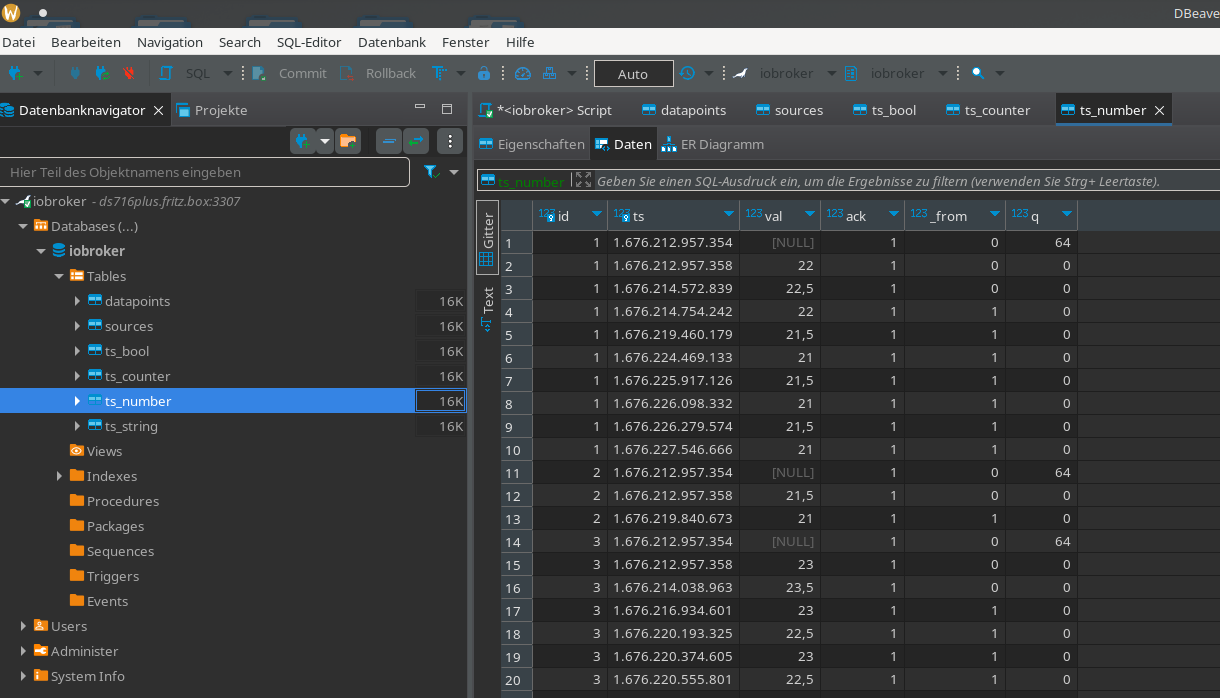
Task: Click the new database connection plug icon
Action: [16, 73]
